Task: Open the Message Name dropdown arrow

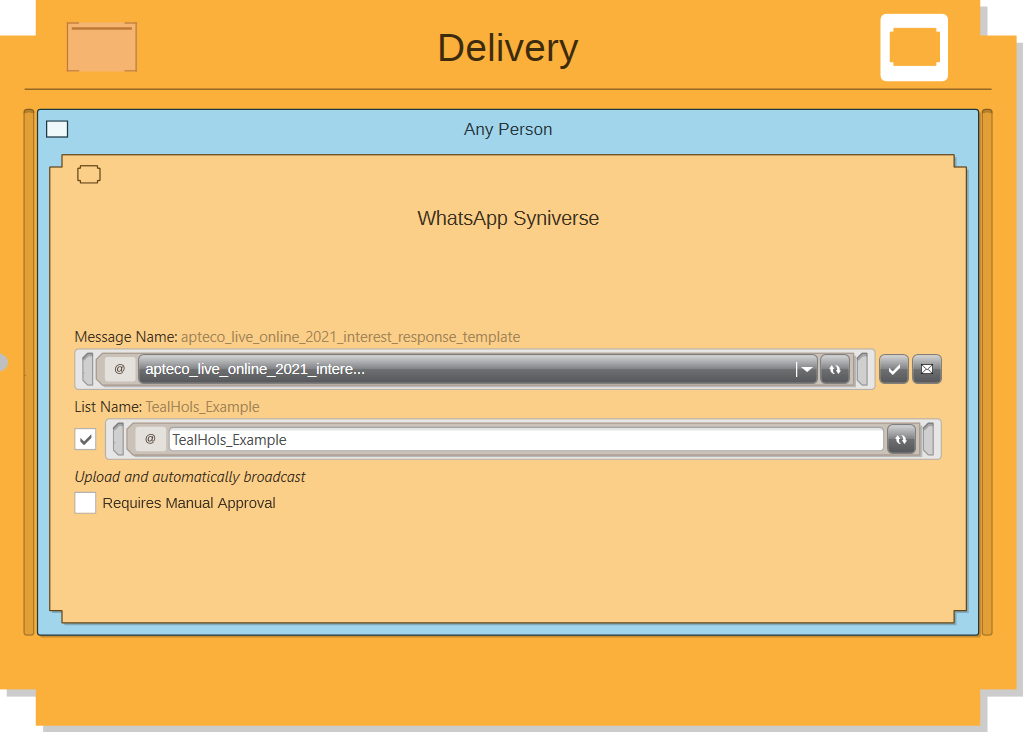Action: click(x=806, y=369)
